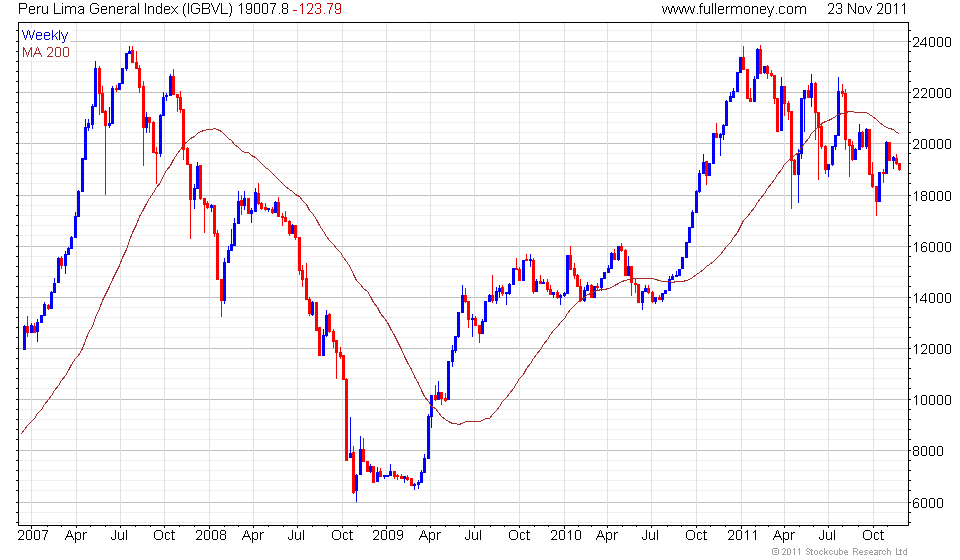Select the Jul label after 2011

(x=827, y=536)
